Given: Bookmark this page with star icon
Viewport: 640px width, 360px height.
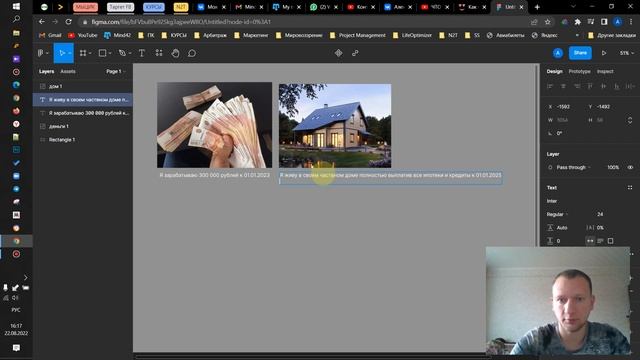Looking at the screenshot, I should 548,22.
